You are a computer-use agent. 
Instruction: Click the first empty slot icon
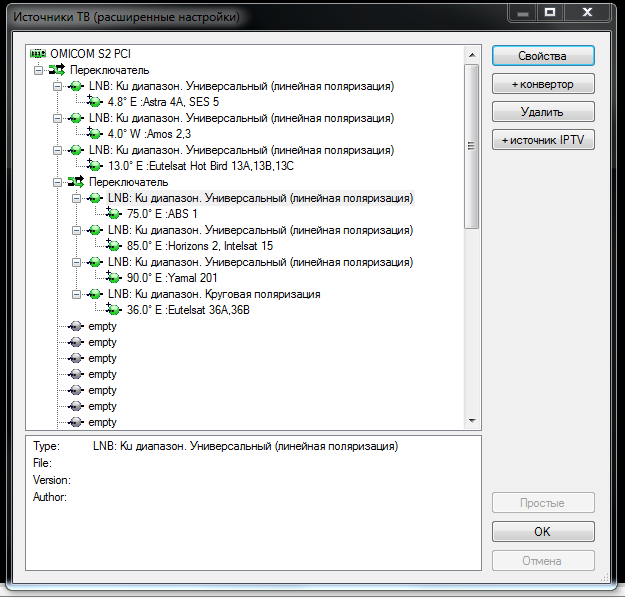click(76, 326)
